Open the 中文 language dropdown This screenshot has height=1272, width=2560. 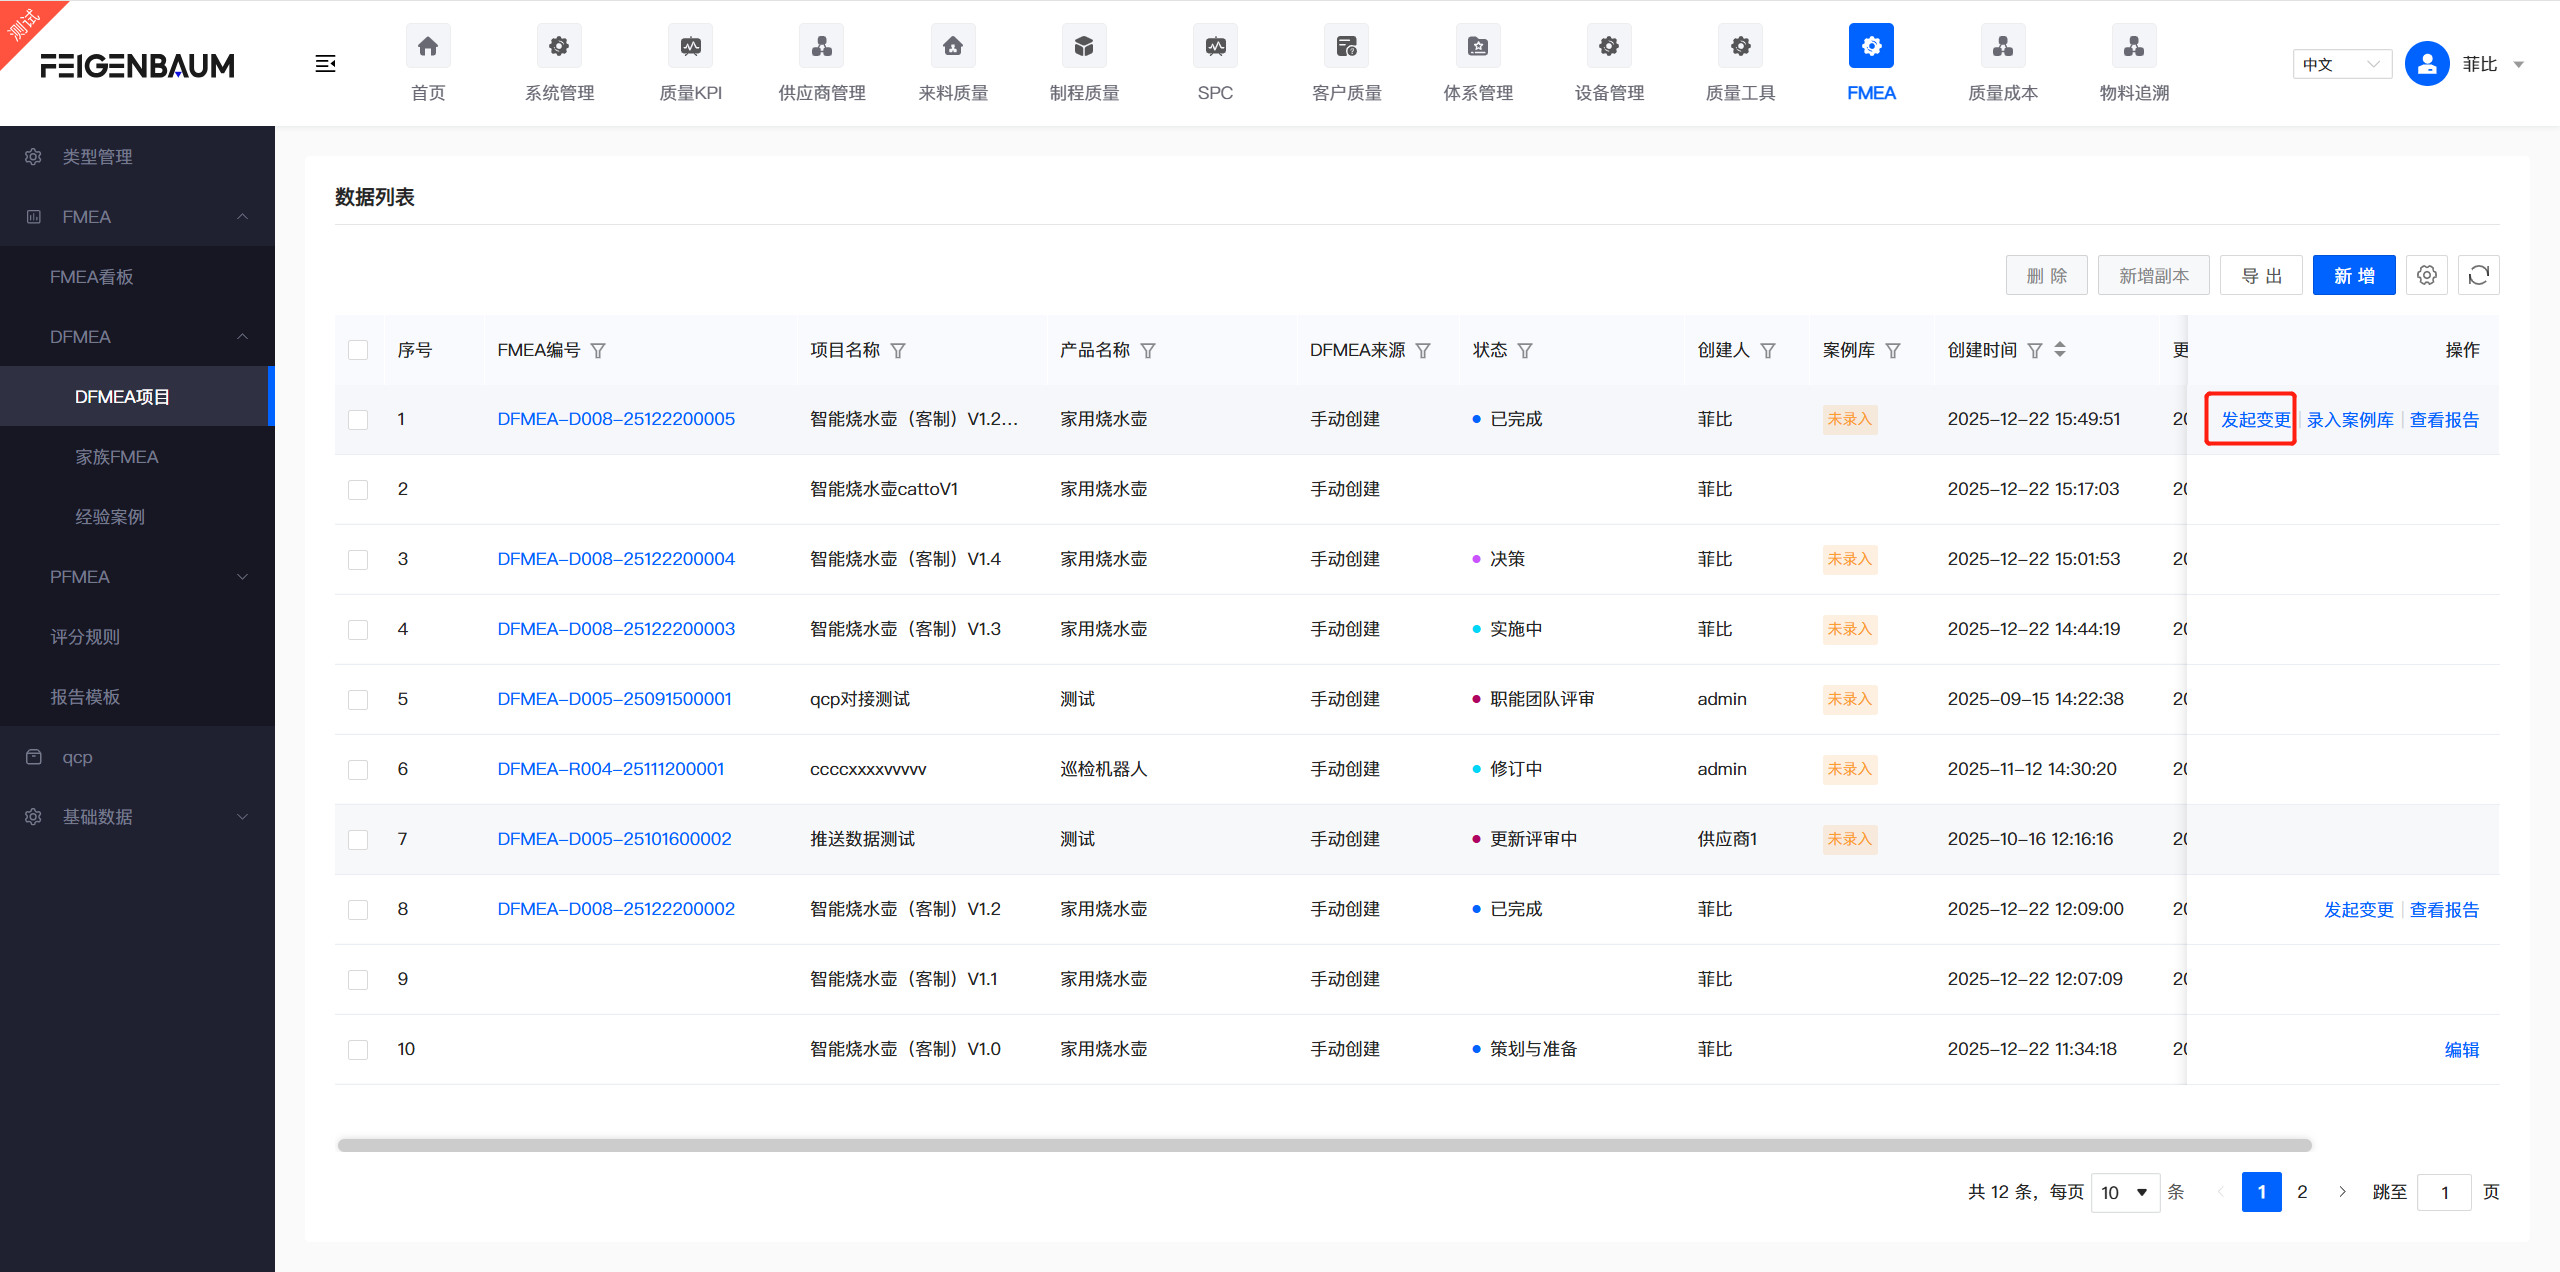pyautogui.click(x=2341, y=64)
